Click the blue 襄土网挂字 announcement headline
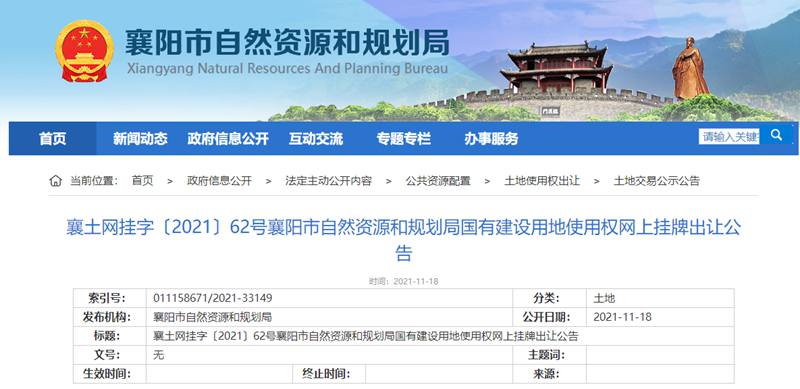This screenshot has width=800, height=389. tap(404, 239)
